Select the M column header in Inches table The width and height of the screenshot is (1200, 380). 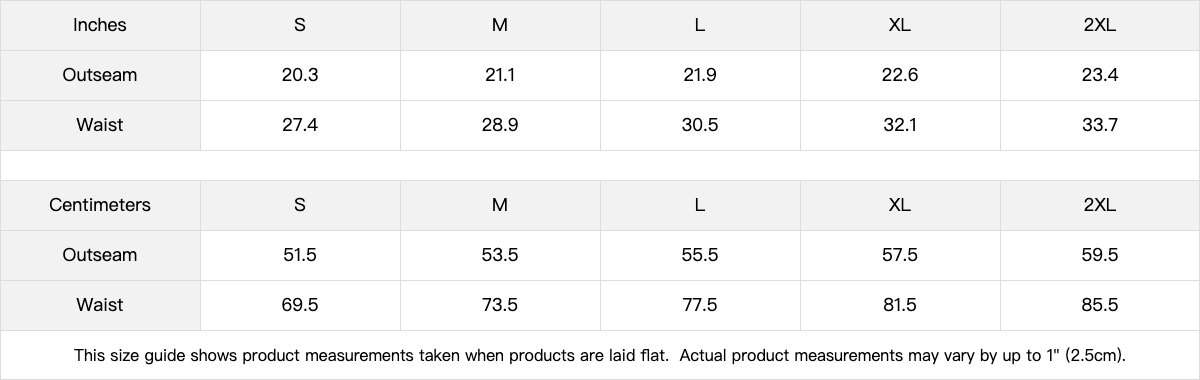pos(500,25)
